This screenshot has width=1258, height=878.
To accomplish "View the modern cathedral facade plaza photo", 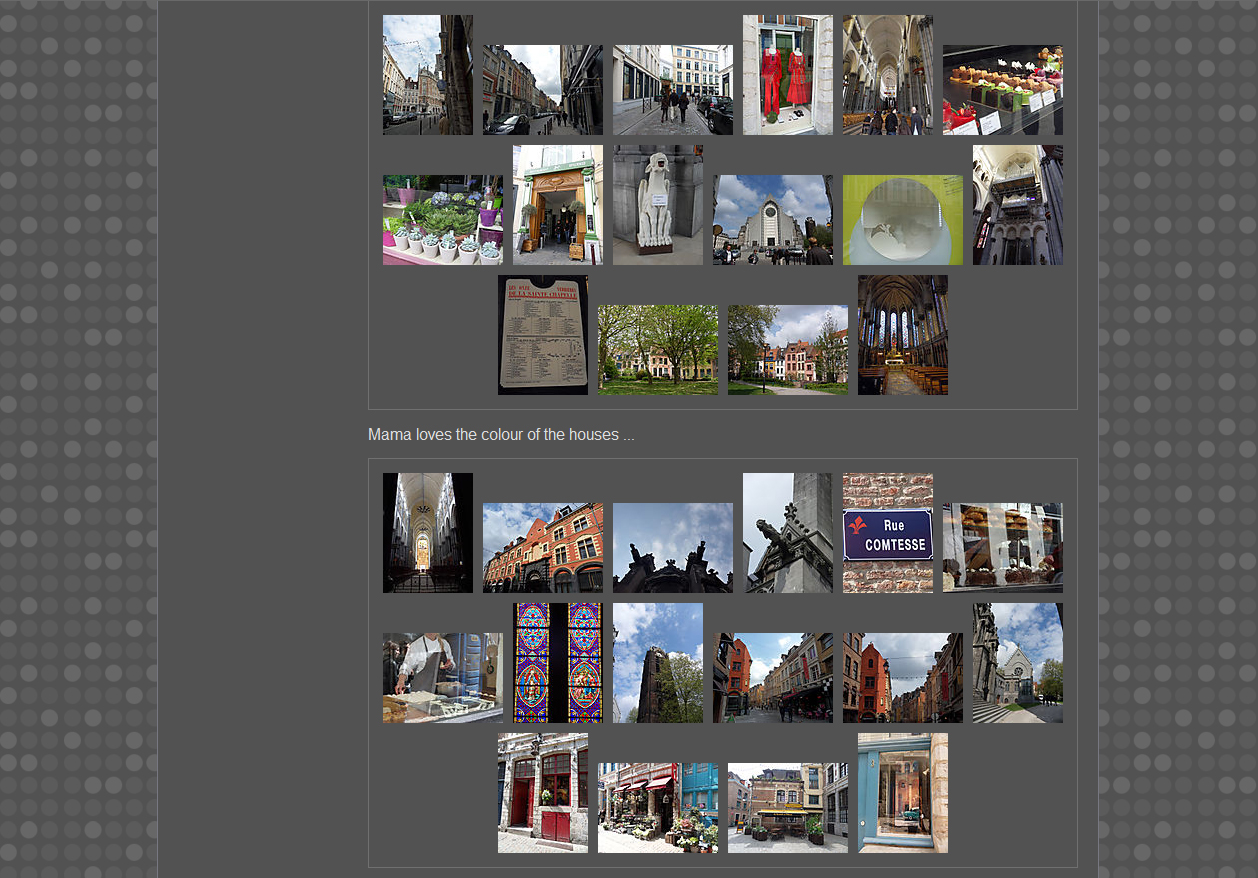I will pos(772,220).
